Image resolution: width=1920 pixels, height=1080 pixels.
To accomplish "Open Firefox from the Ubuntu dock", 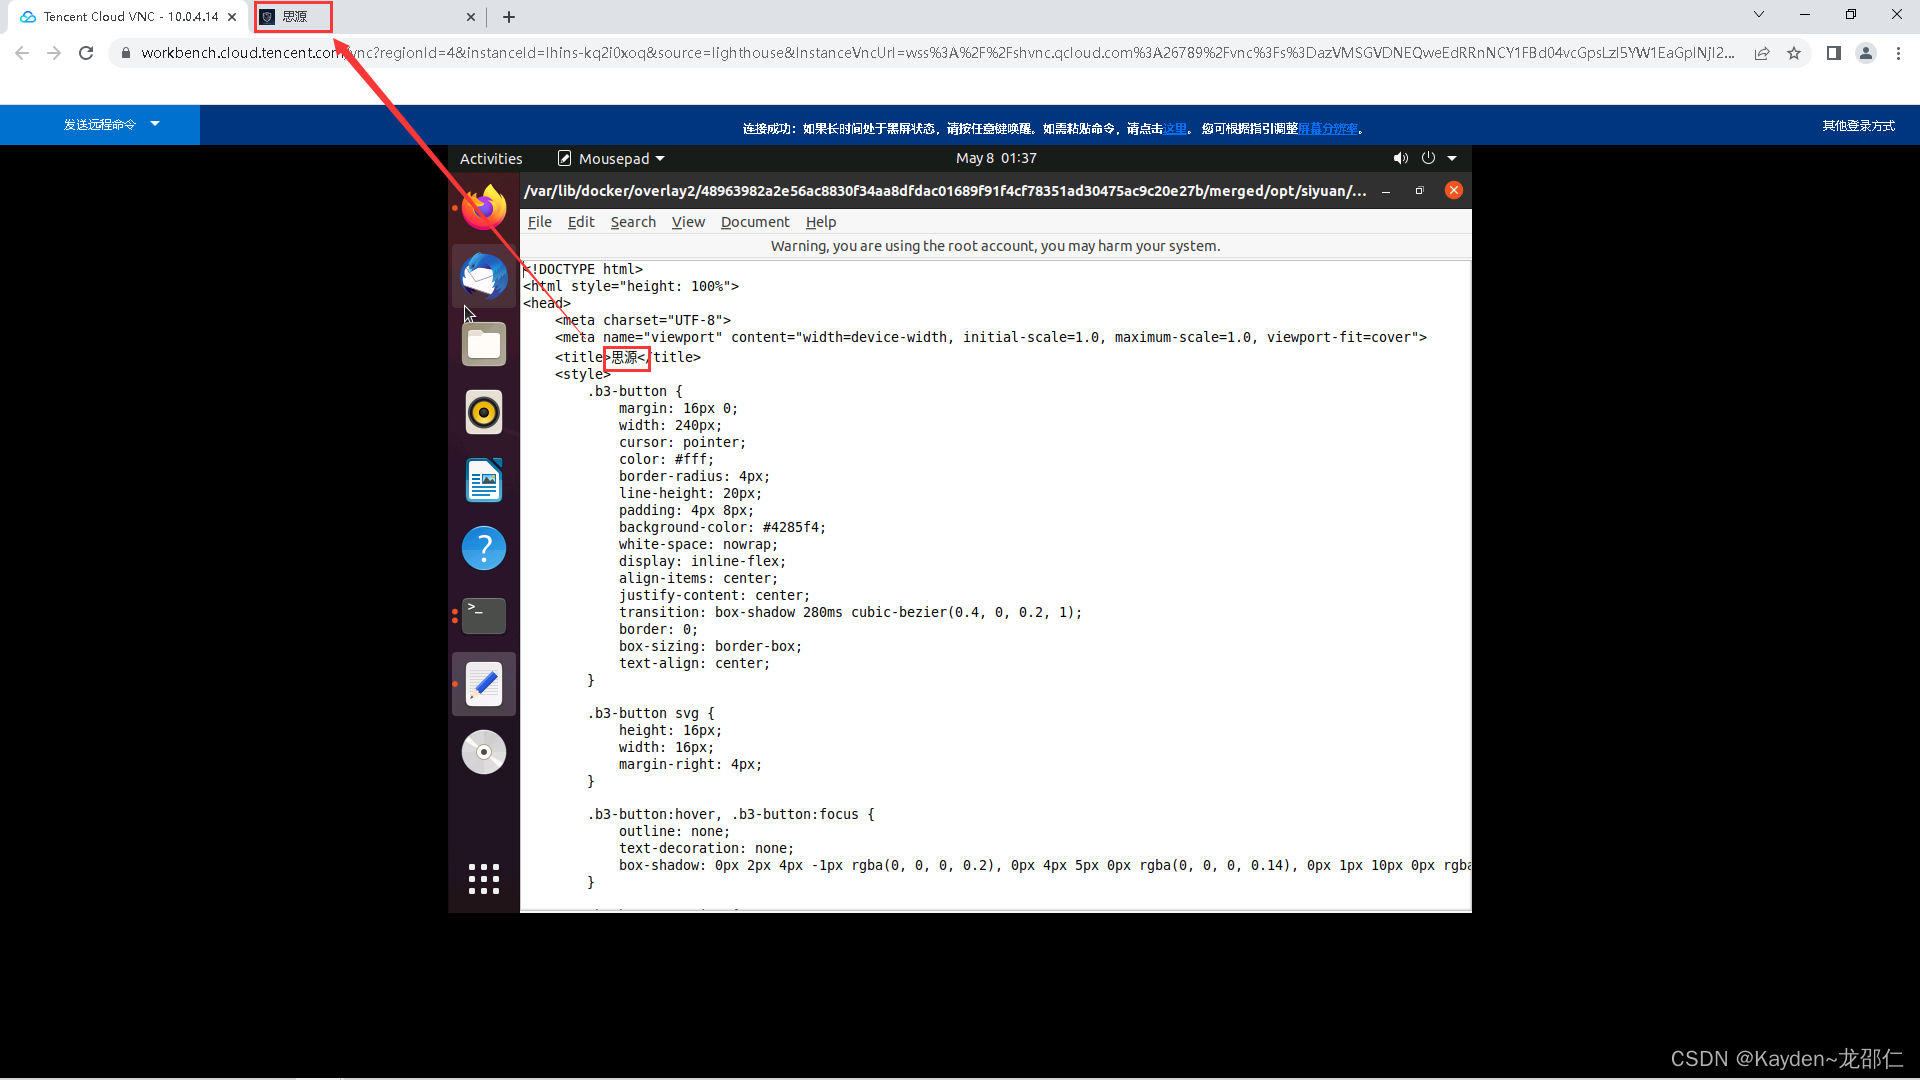I will (484, 208).
